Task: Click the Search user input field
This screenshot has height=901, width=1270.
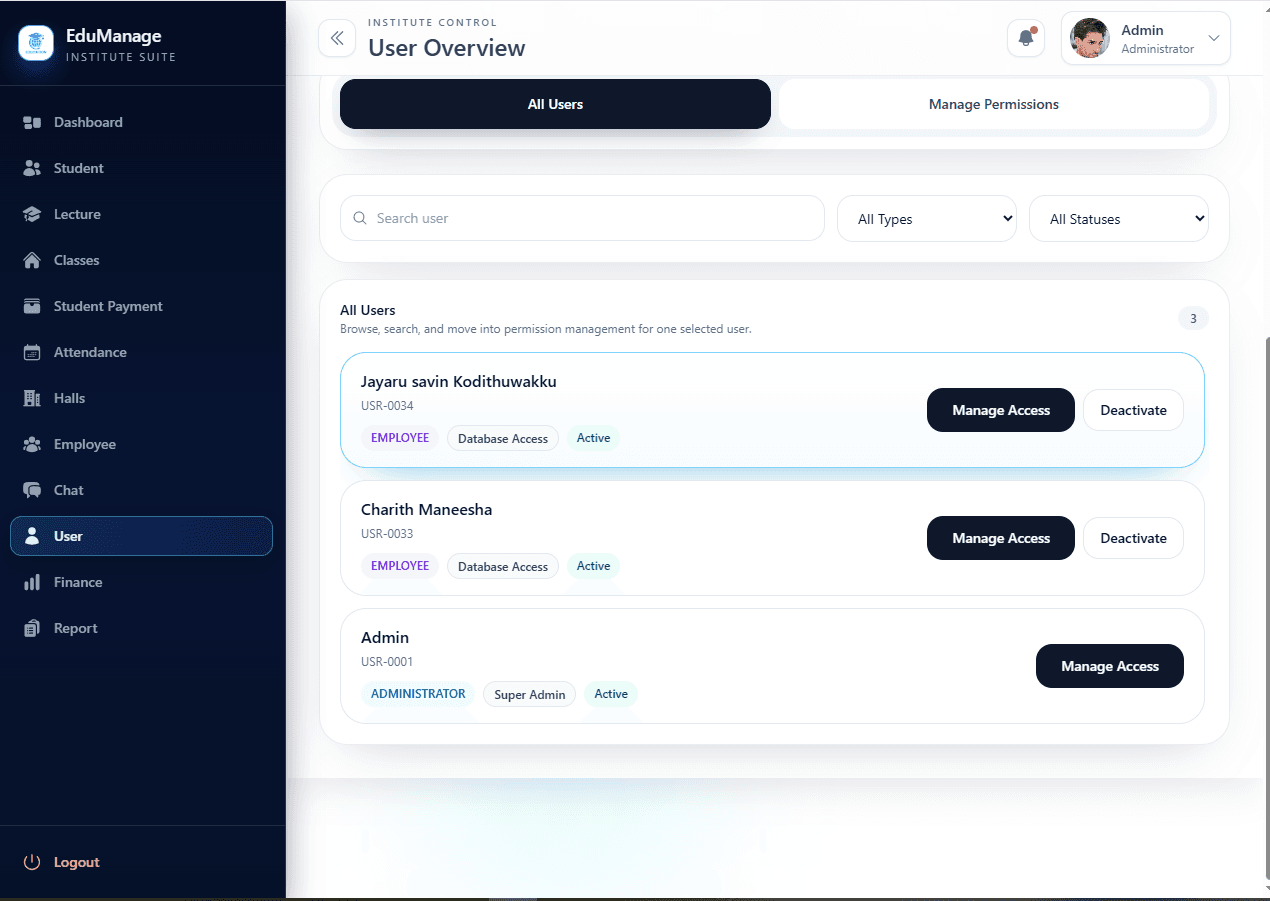Action: coord(582,218)
